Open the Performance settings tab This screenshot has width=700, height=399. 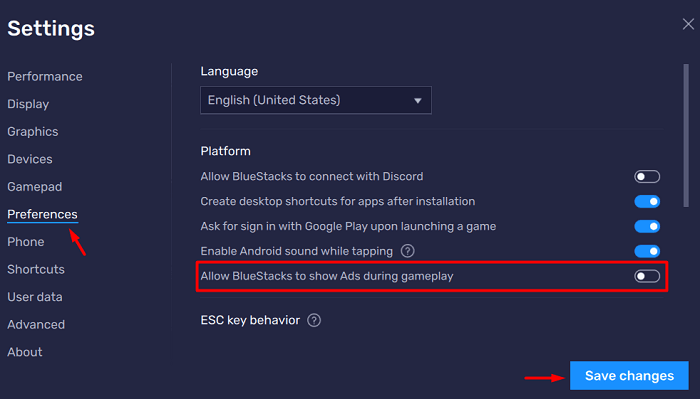point(45,76)
